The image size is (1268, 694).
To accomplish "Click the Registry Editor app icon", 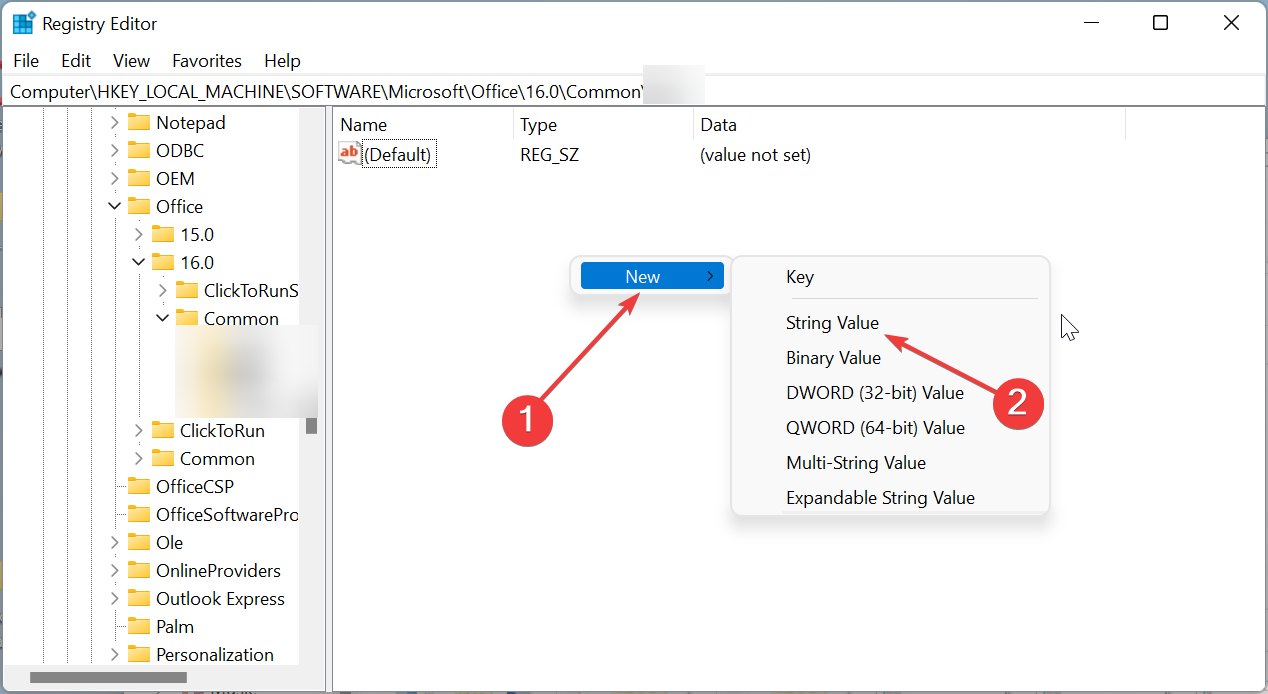I will (23, 23).
